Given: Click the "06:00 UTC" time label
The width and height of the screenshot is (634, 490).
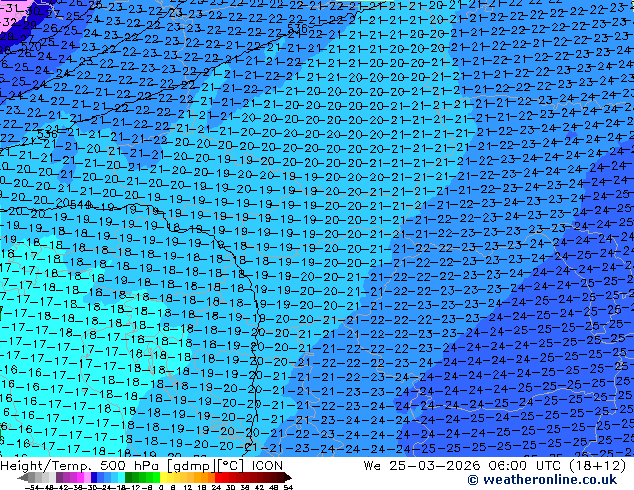Looking at the screenshot, I should point(527,466).
